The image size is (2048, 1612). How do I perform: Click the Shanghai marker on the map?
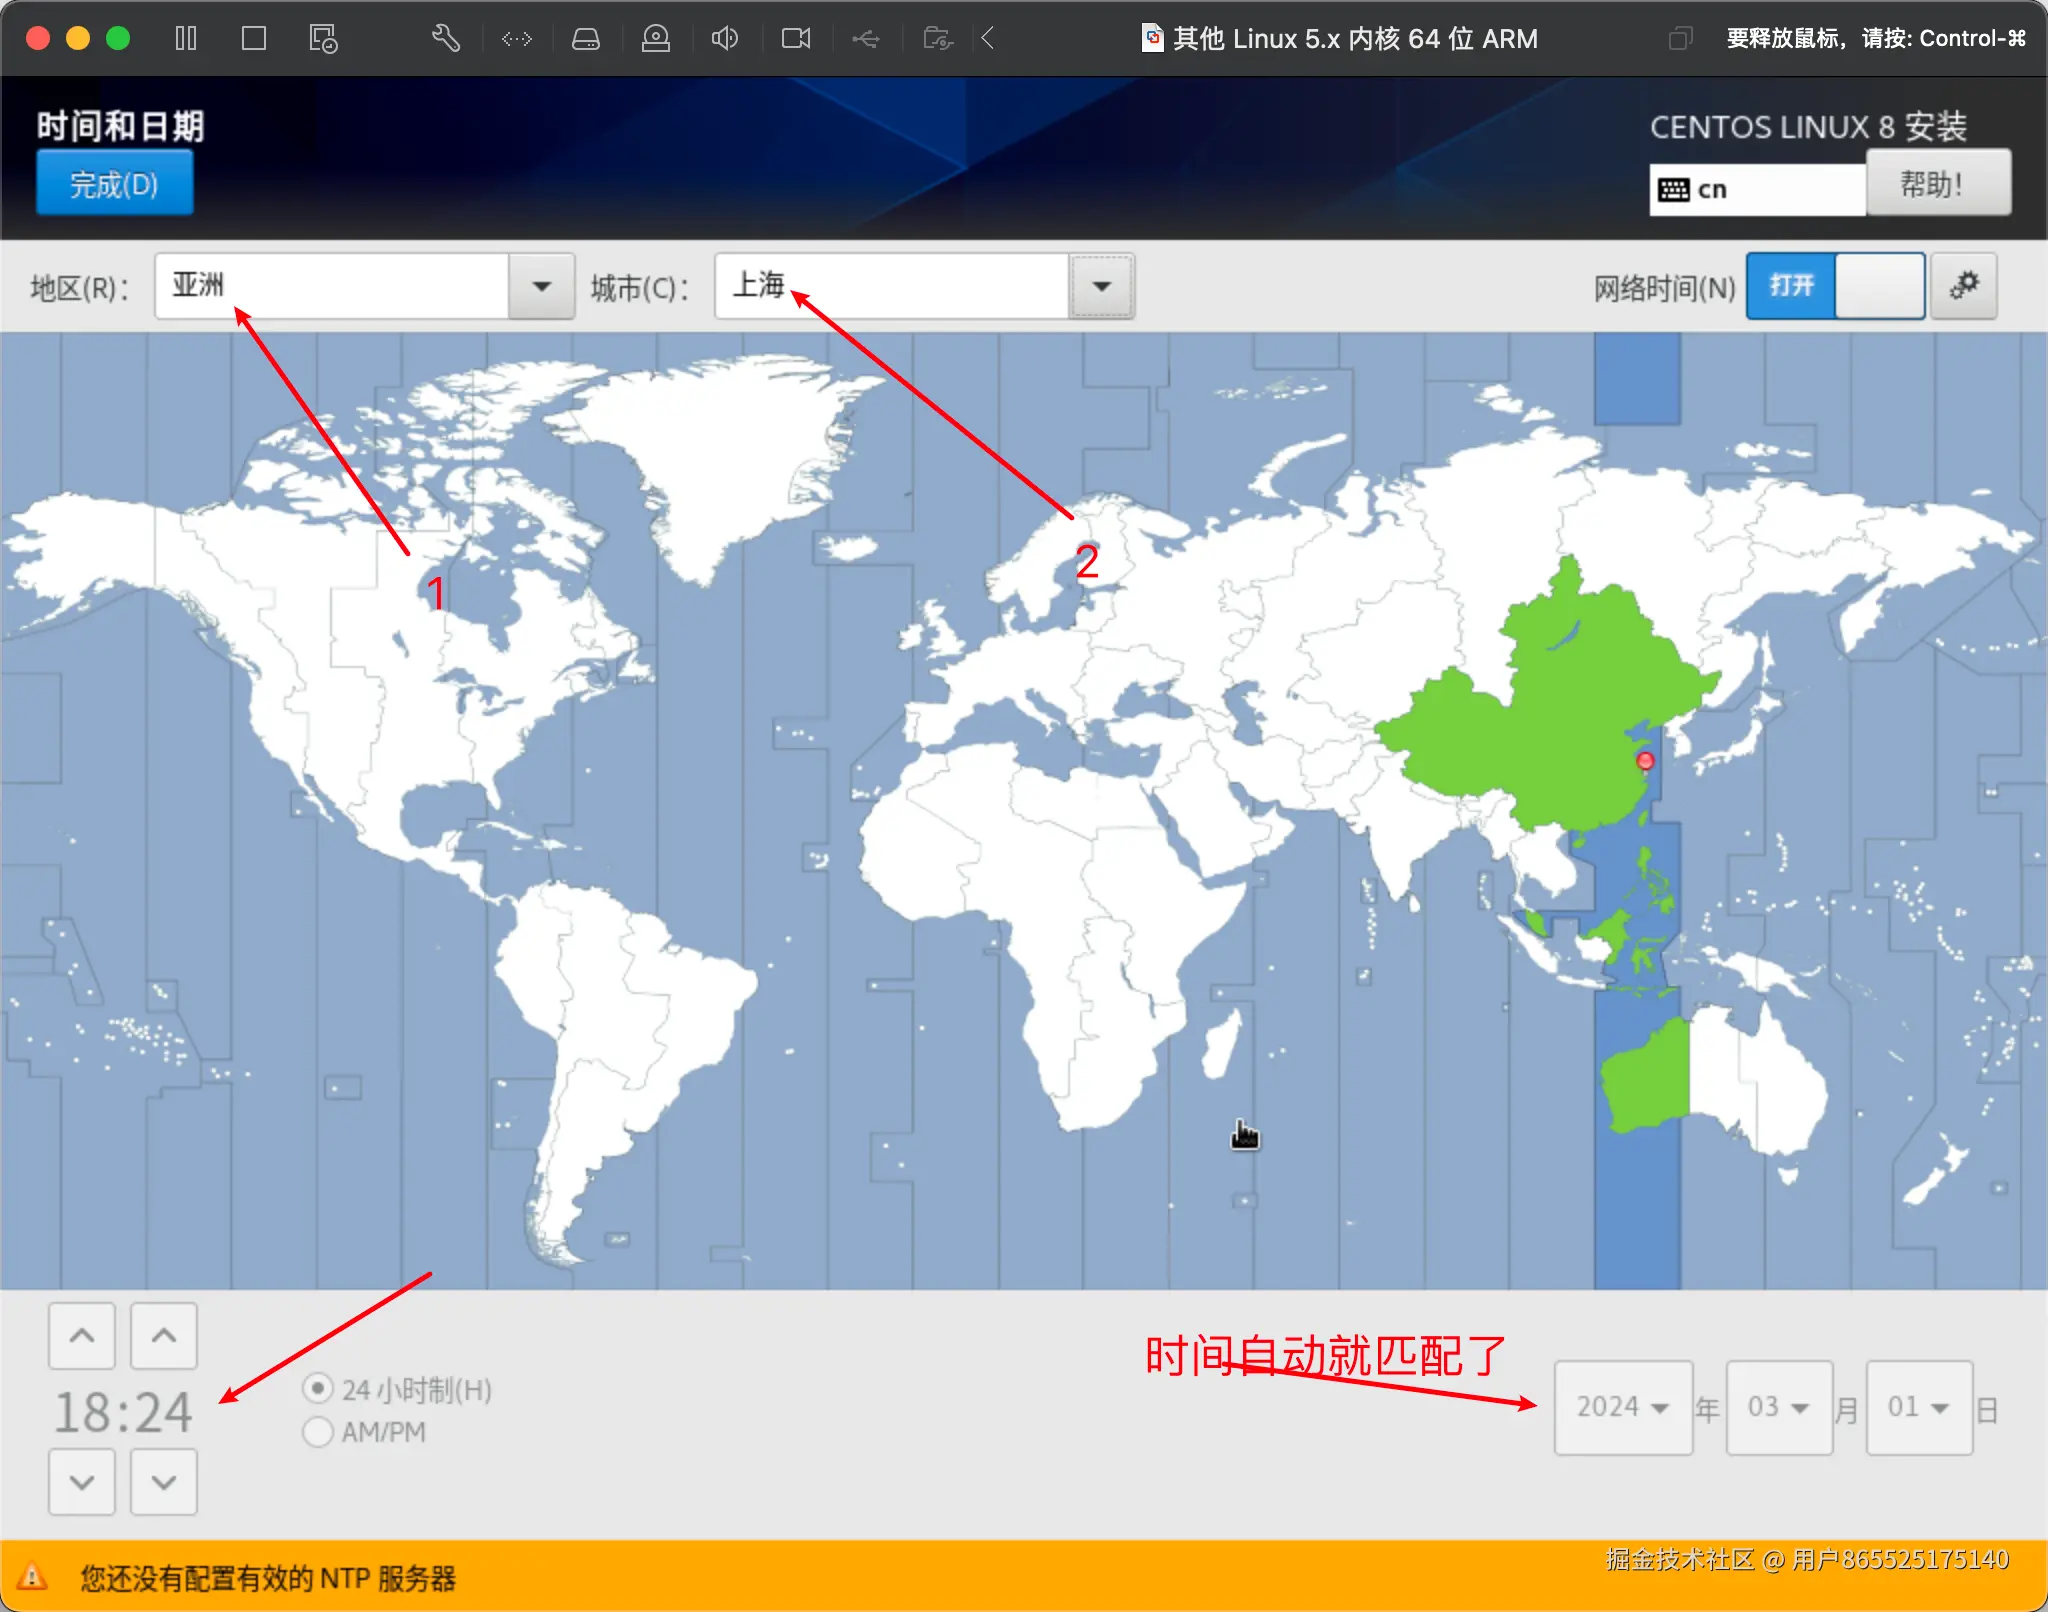tap(1646, 760)
